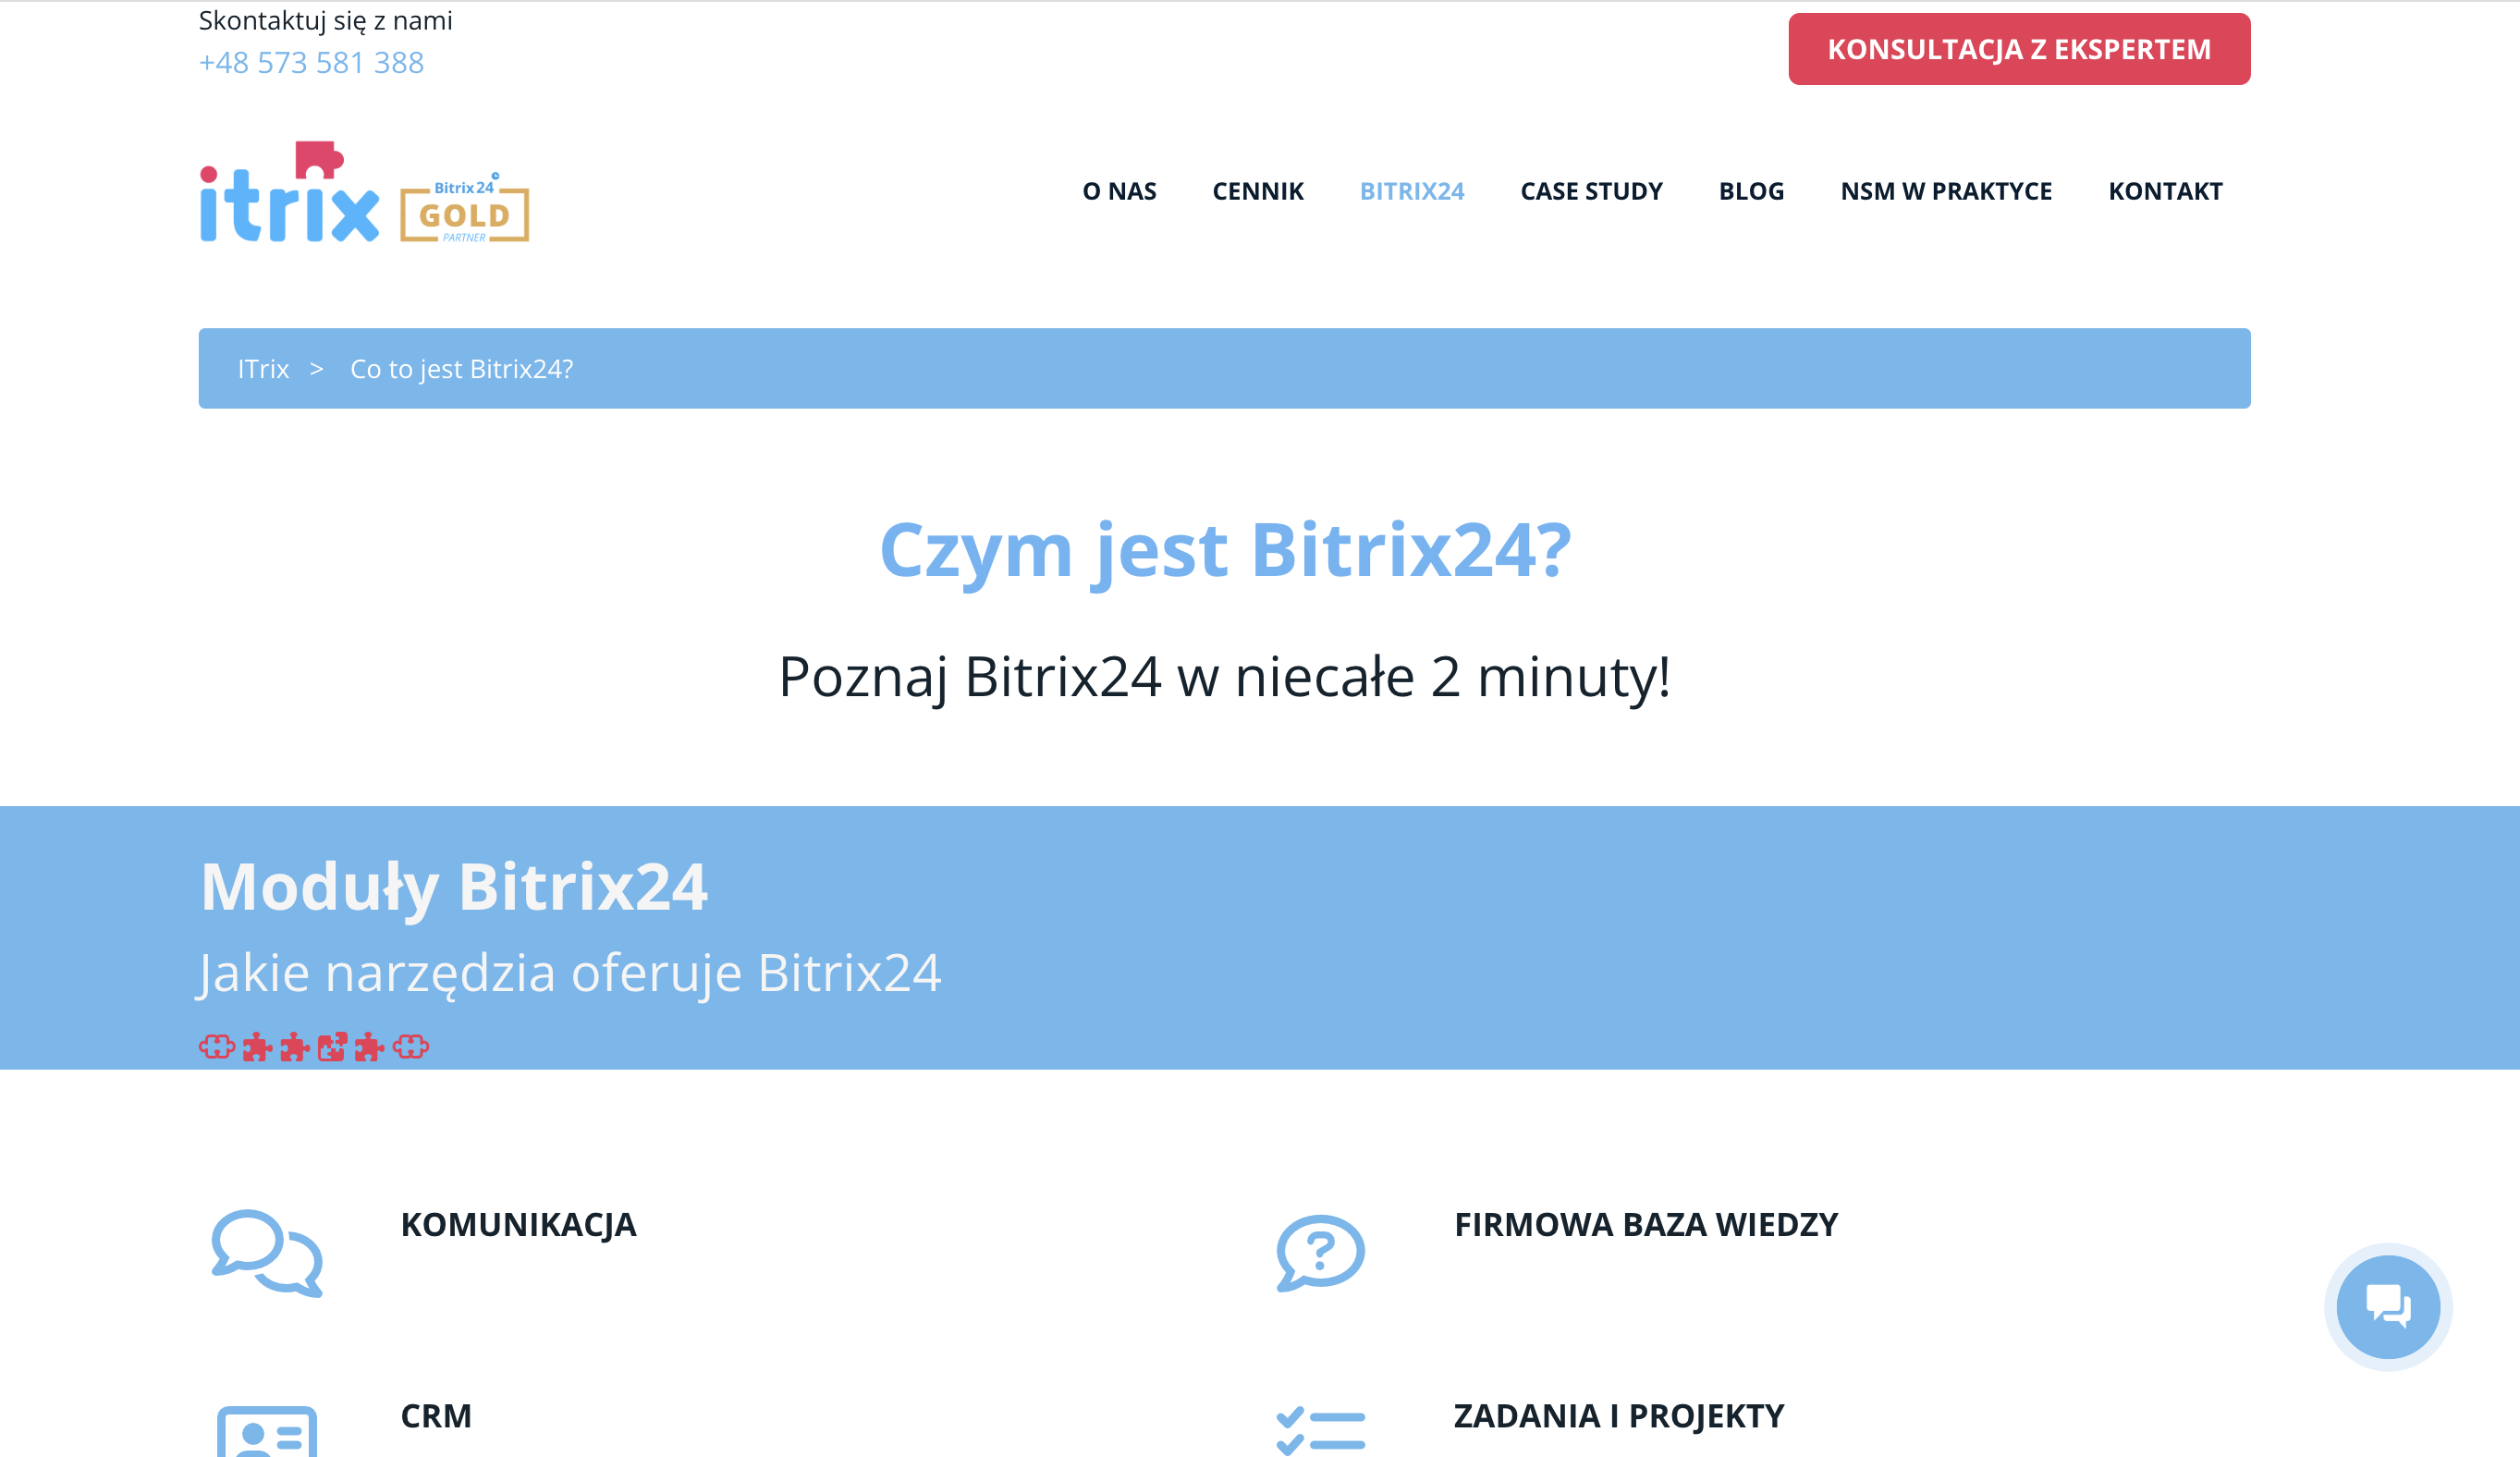2520x1457 pixels.
Task: Click the pink puzzle piece in the itrix logo
Action: click(319, 160)
